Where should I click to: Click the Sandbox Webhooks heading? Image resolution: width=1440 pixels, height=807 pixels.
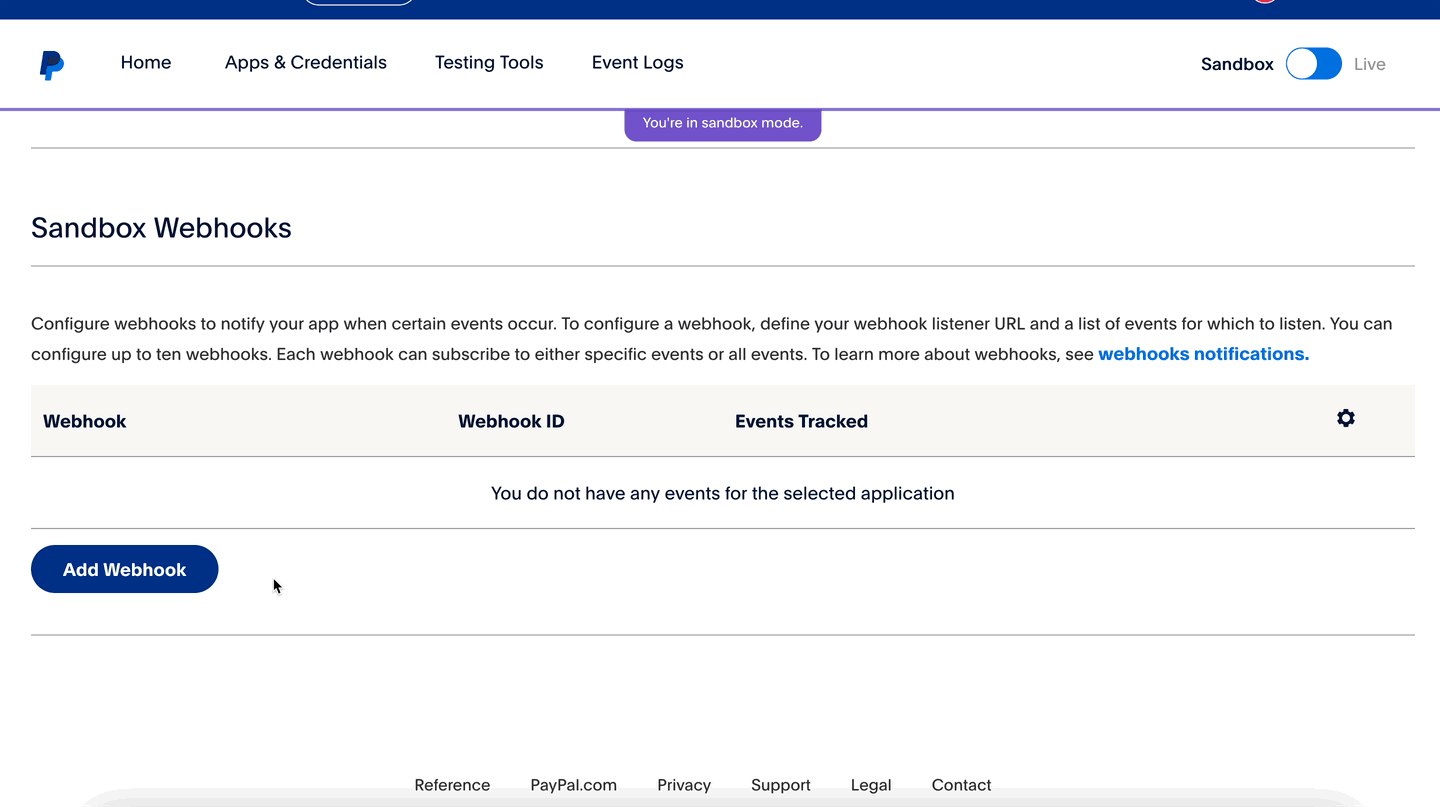pos(161,228)
